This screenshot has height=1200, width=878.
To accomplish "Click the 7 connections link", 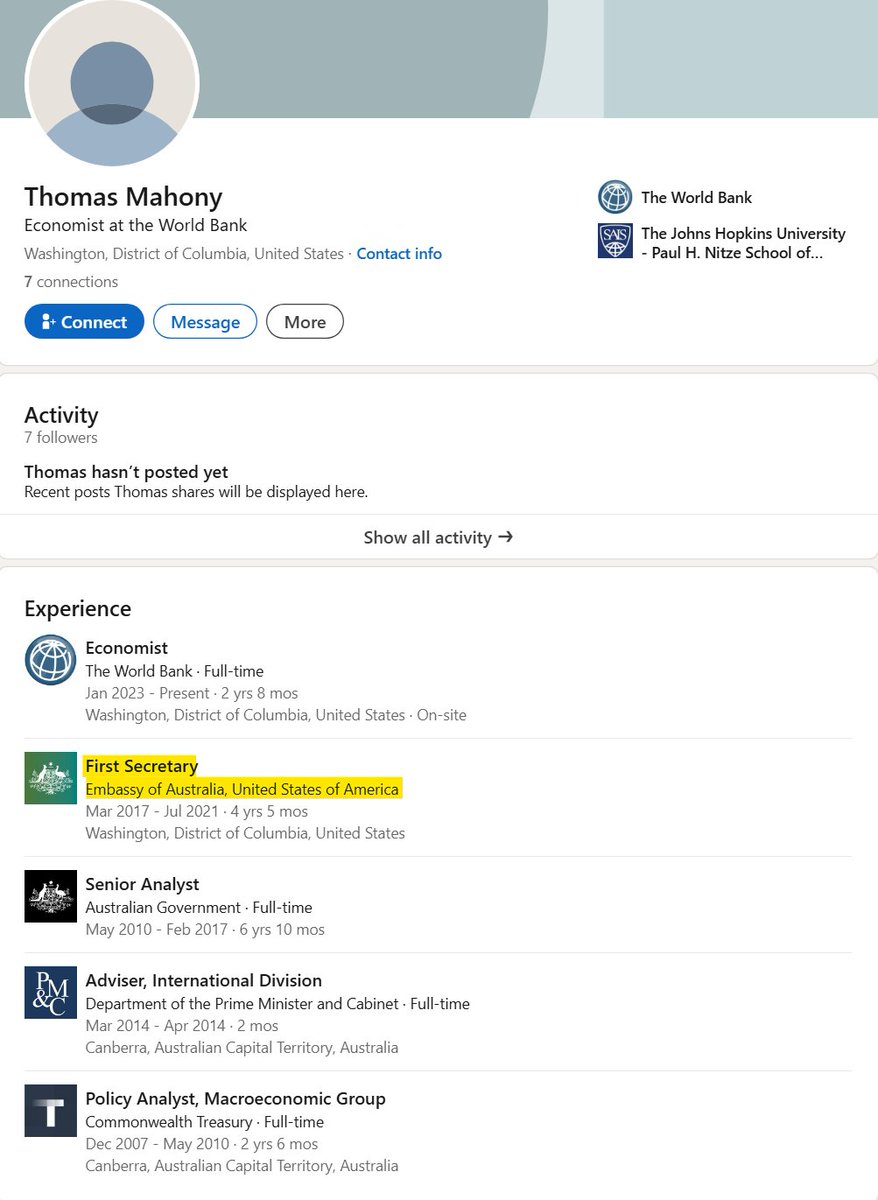I will click(x=71, y=282).
